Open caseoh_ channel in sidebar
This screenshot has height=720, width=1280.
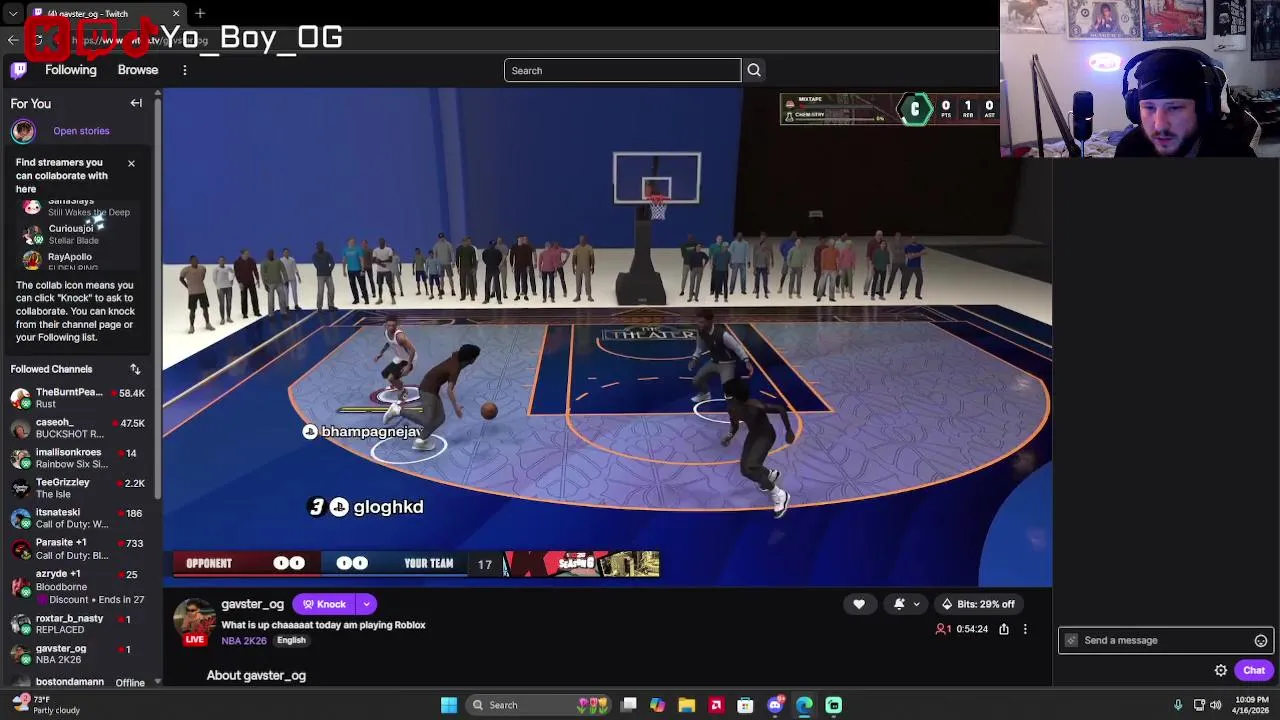(78, 428)
